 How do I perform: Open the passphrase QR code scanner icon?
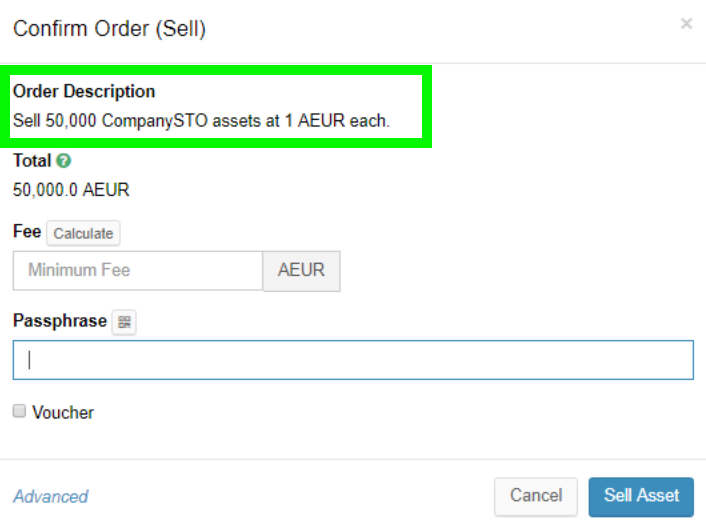tap(124, 322)
